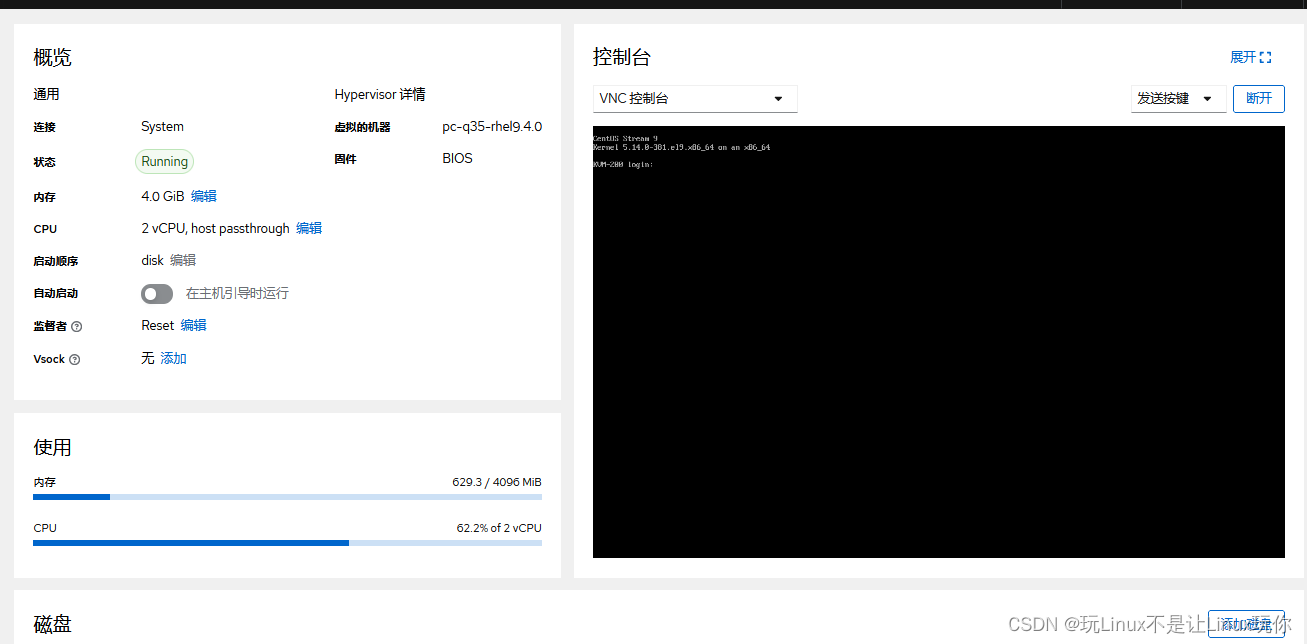Open the 发送按键 send key dropdown
This screenshot has width=1307, height=644.
pyautogui.click(x=1178, y=99)
